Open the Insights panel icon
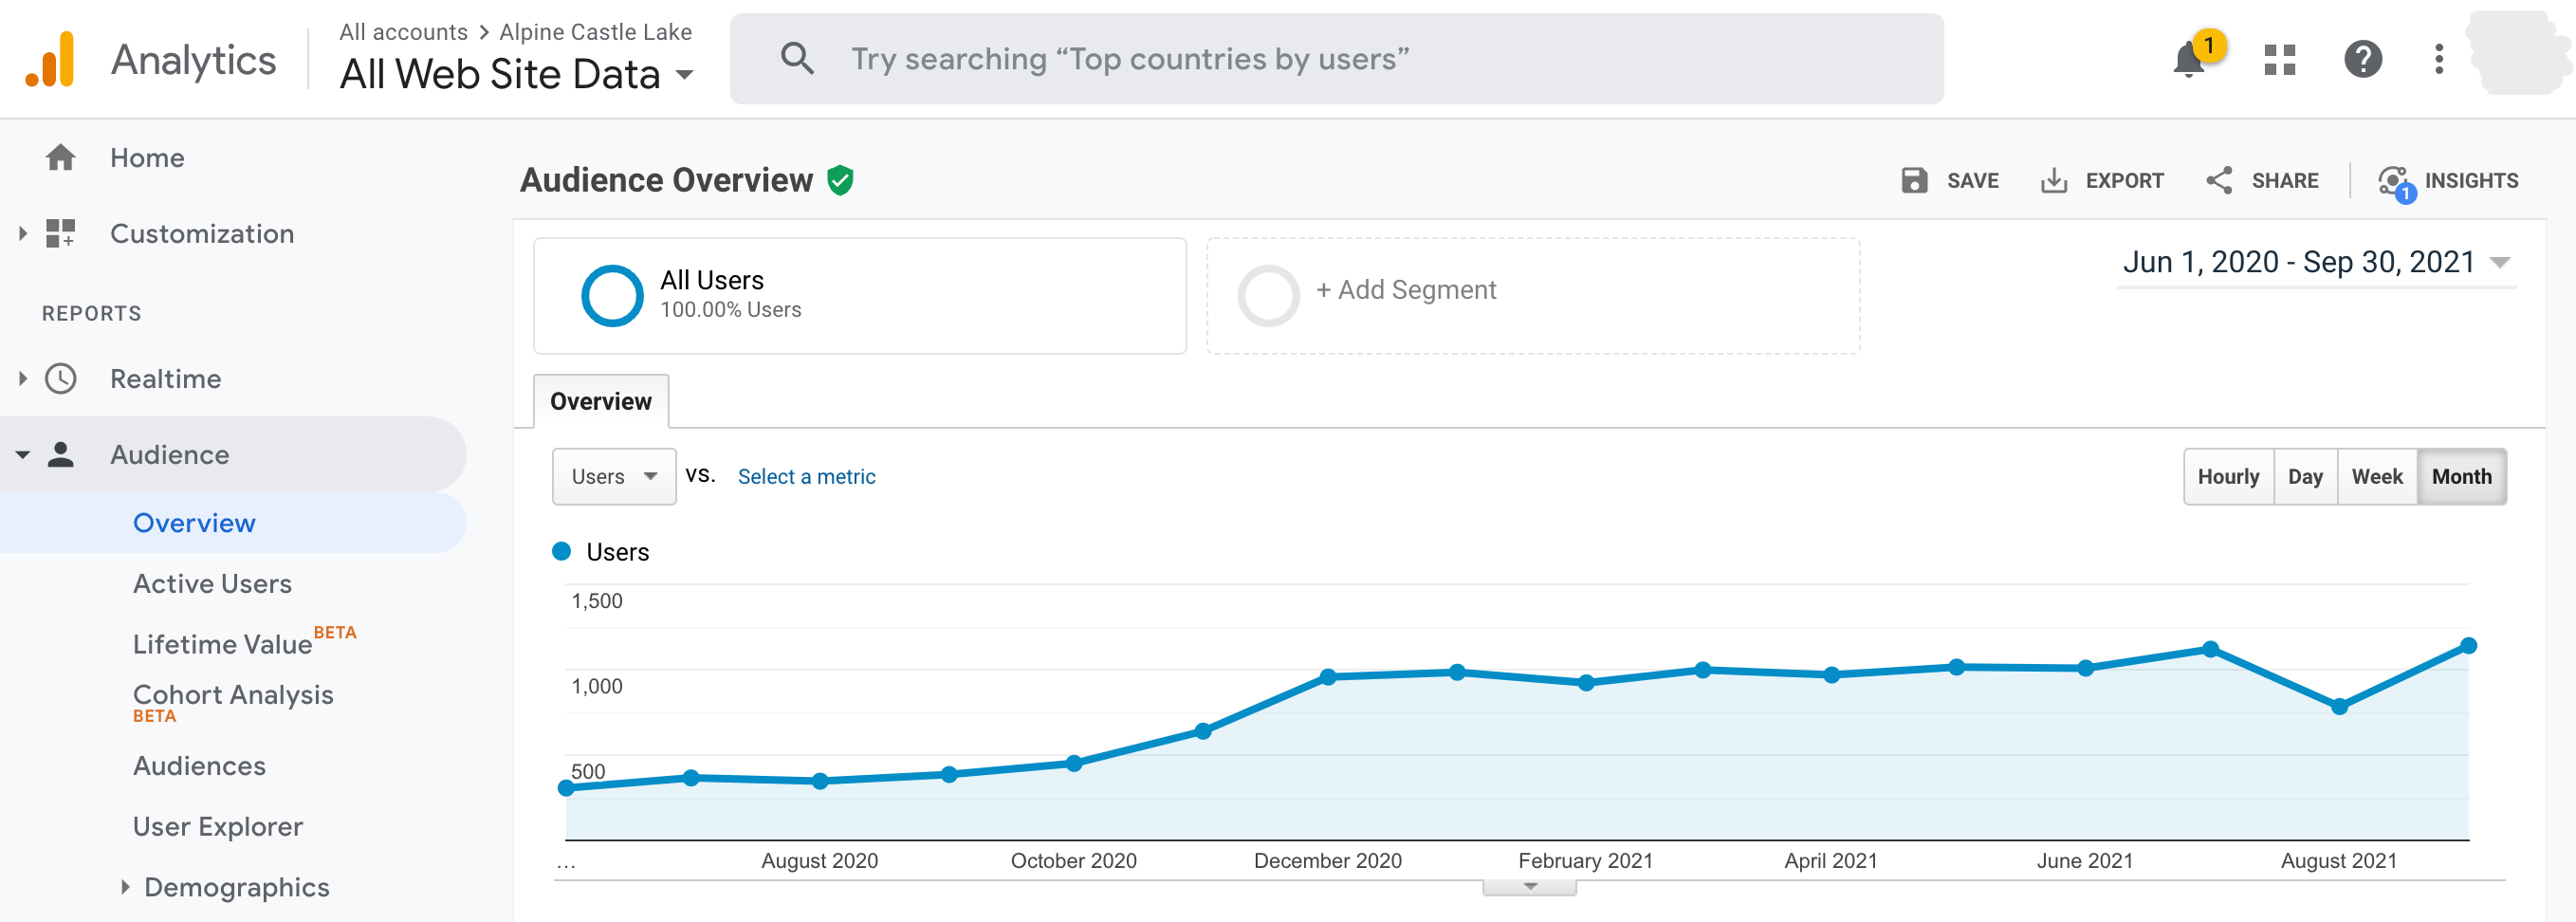Screen dimensions: 2576x922 pos(2394,182)
